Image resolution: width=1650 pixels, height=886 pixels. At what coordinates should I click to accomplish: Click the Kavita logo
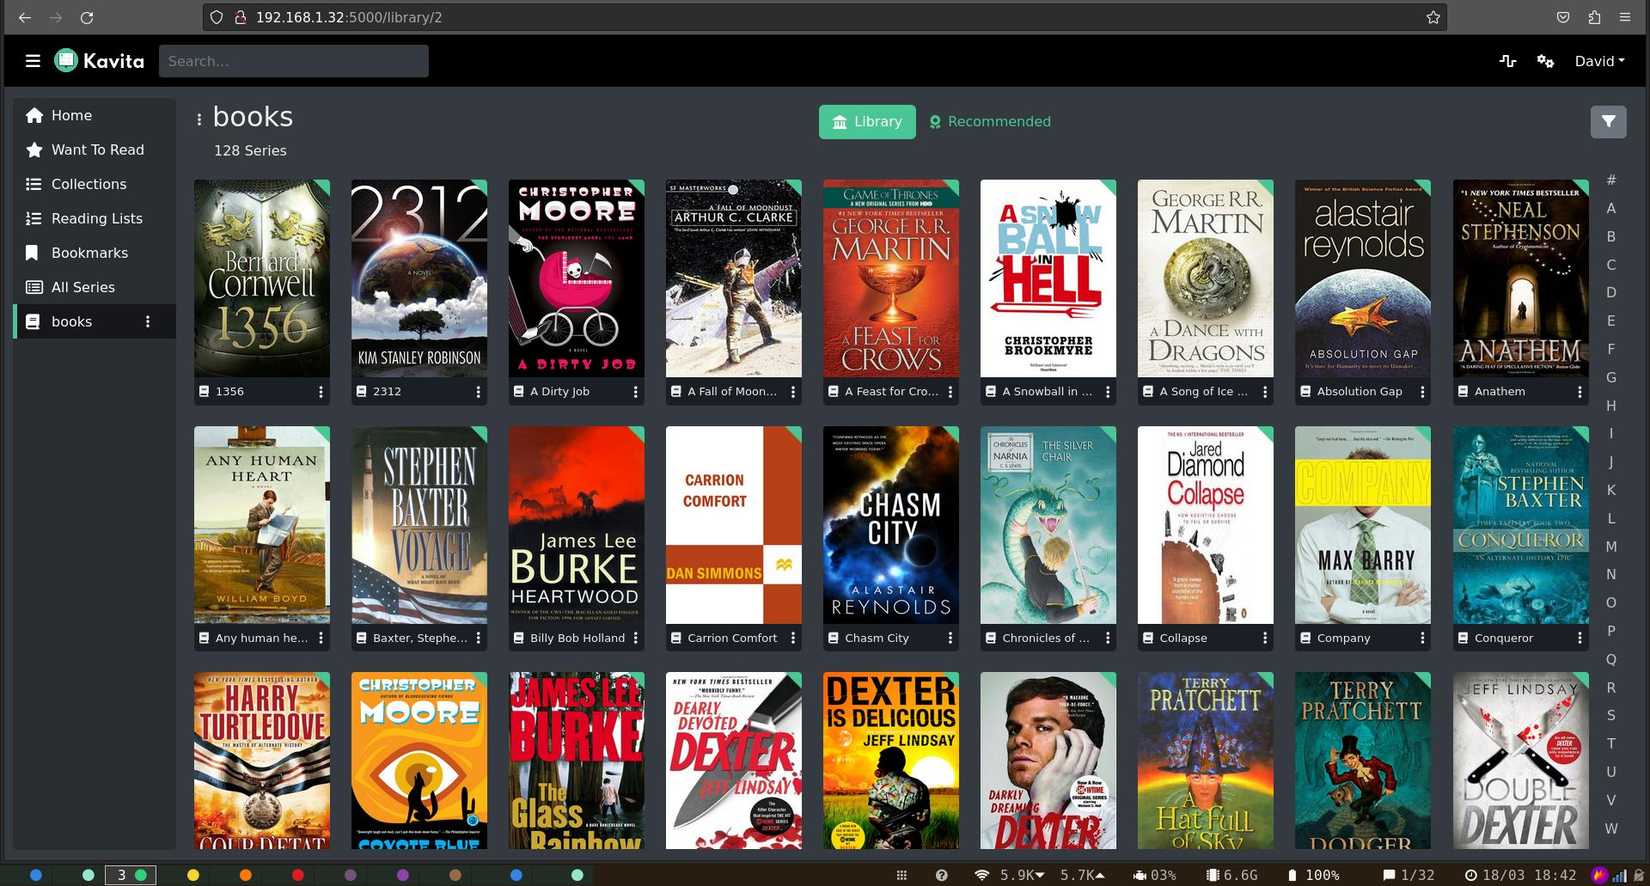point(99,61)
